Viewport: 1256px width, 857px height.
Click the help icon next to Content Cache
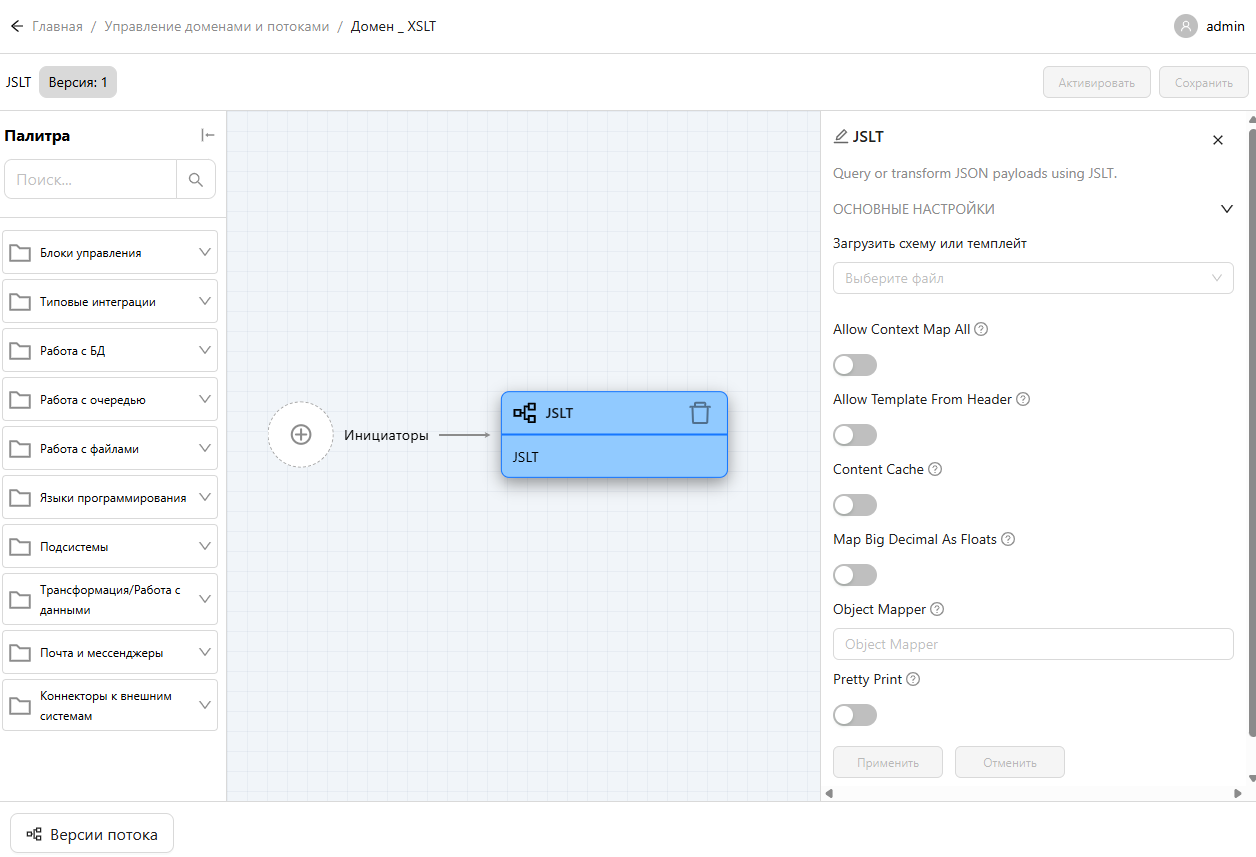pyautogui.click(x=935, y=469)
